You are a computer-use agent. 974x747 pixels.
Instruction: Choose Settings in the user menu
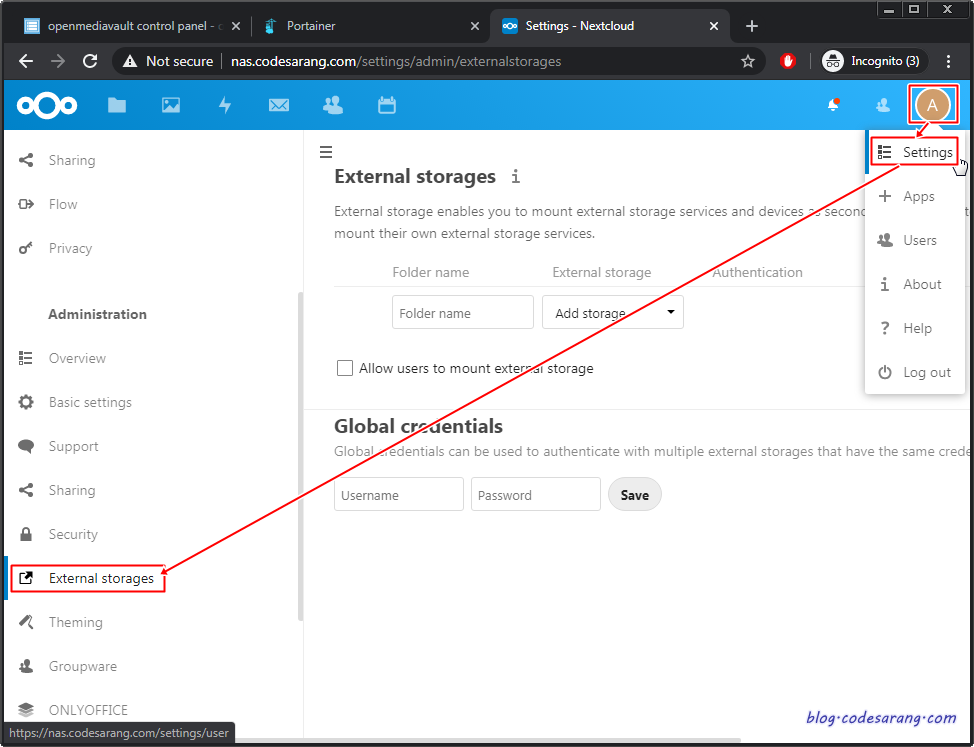(x=914, y=152)
